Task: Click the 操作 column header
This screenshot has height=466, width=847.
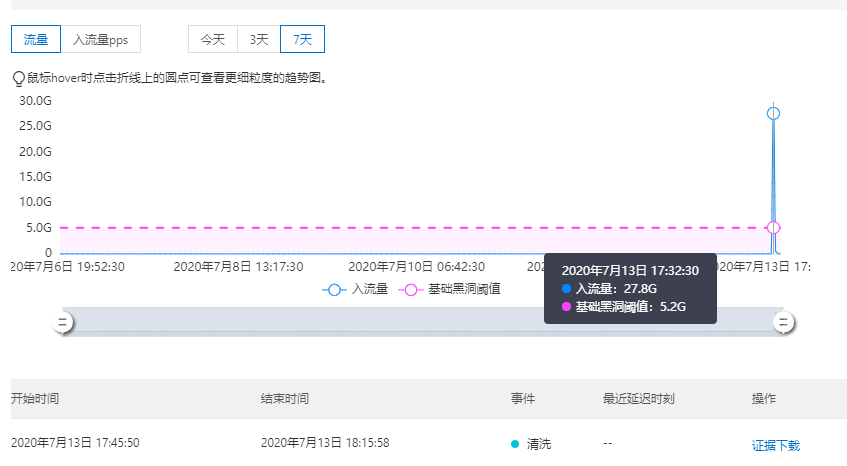Action: pyautogui.click(x=764, y=399)
